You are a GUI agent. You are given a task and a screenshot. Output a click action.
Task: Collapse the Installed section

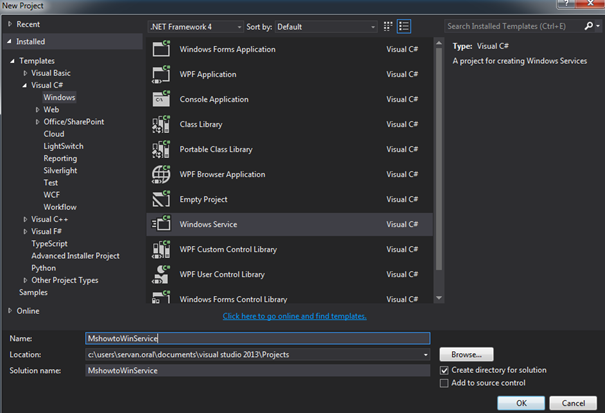coord(9,41)
